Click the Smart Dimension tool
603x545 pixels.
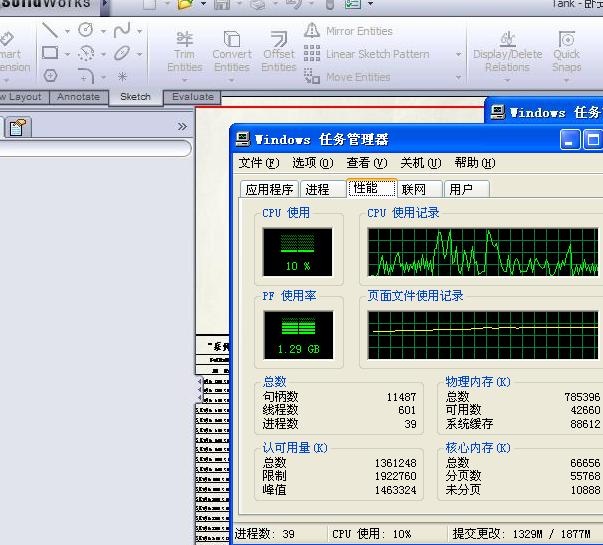tap(14, 52)
